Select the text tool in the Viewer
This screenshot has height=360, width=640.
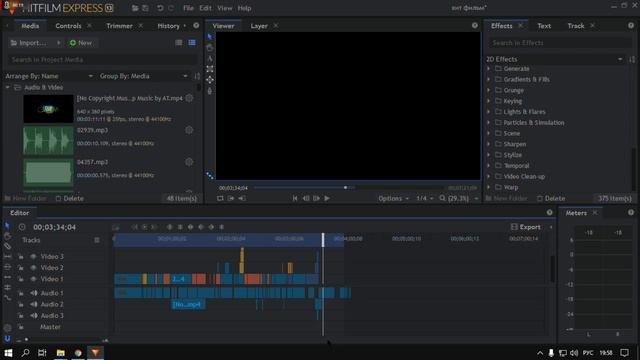[210, 58]
